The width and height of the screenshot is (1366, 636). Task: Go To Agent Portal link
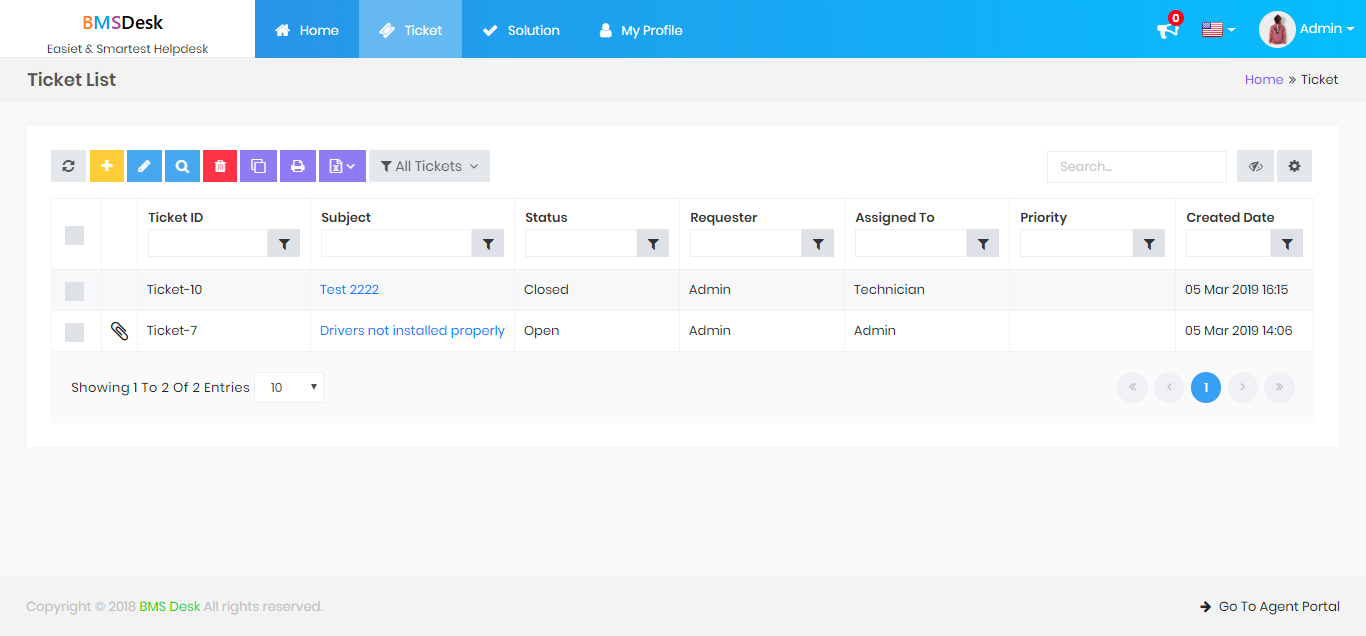coord(1270,606)
